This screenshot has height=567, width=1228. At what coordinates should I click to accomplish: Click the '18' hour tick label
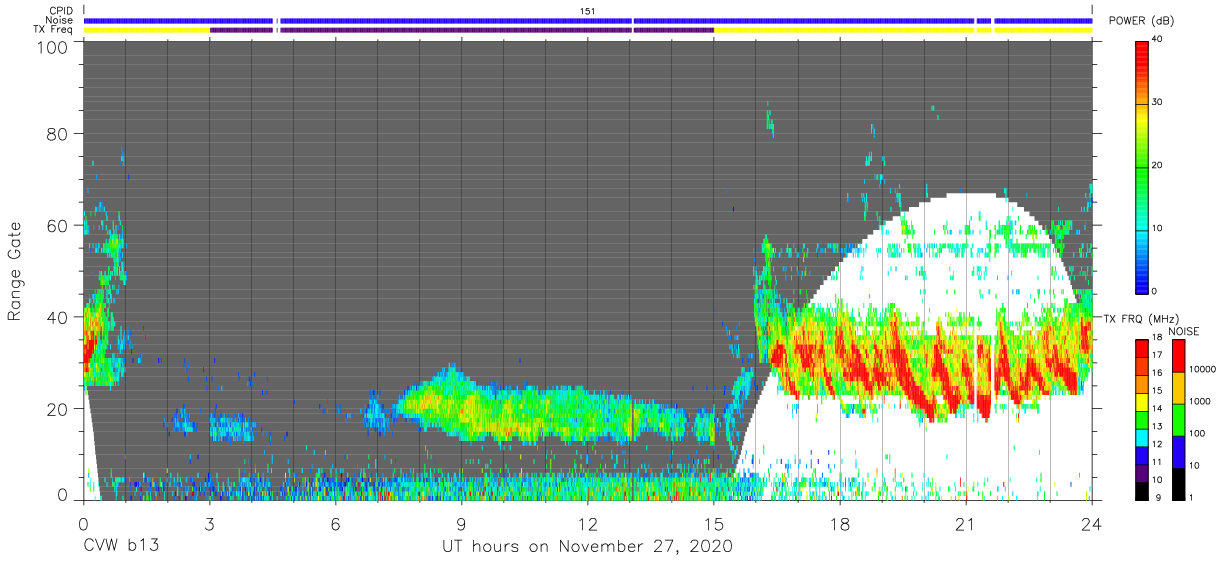(x=840, y=523)
